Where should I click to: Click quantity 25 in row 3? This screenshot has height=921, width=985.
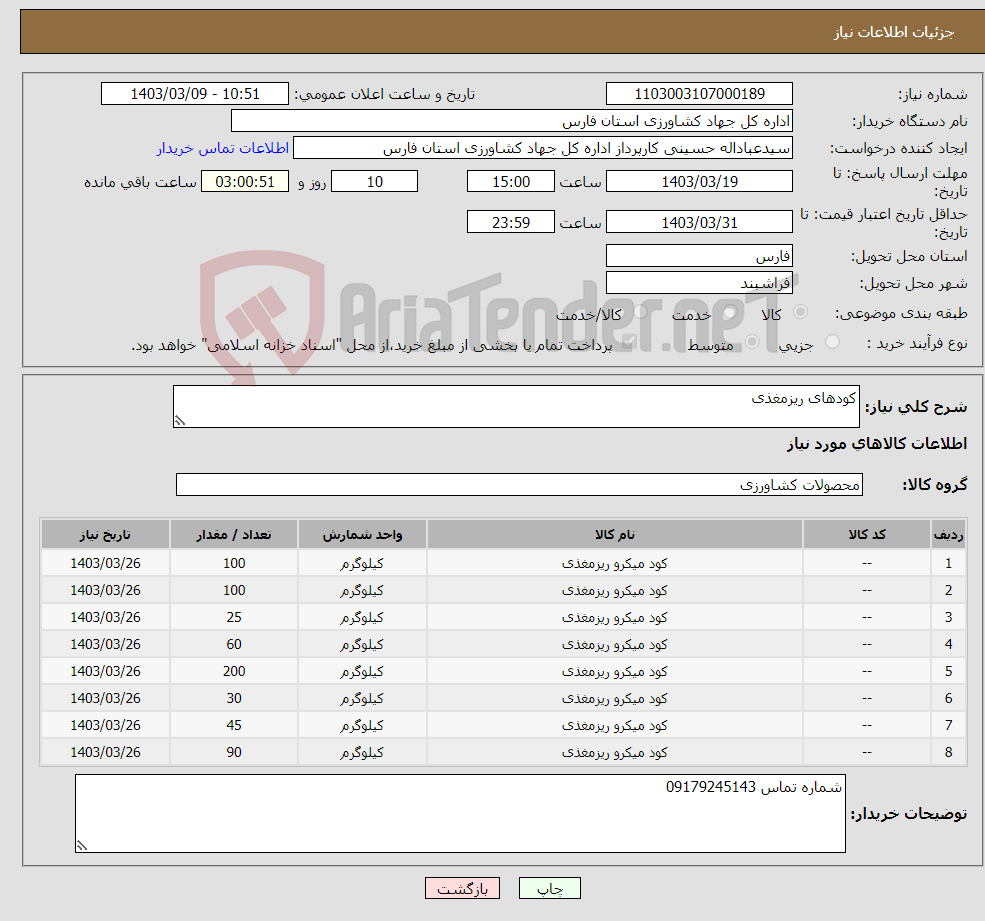(234, 617)
